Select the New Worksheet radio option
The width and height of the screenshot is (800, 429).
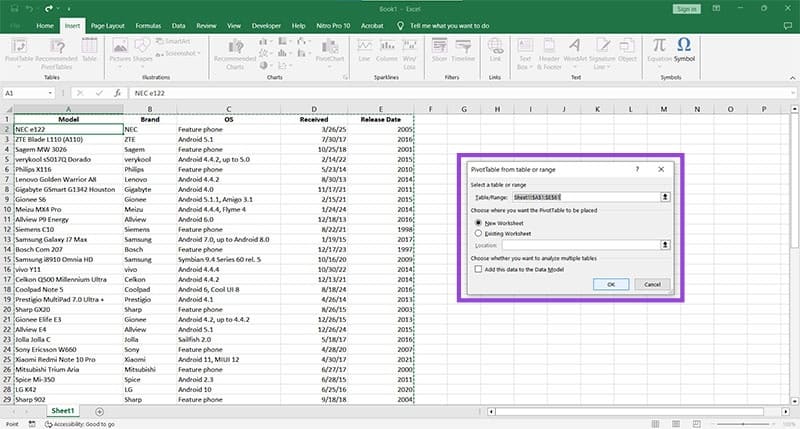pos(479,222)
